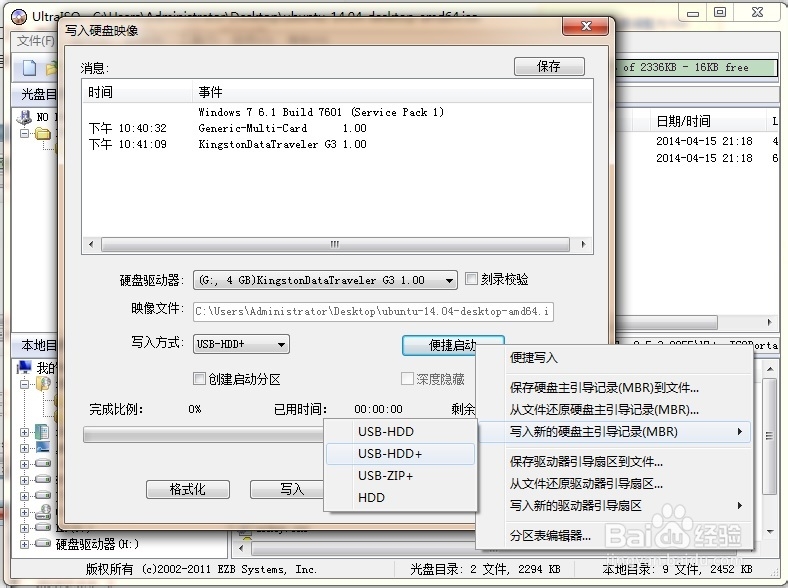
Task: Click the 日期/时间 column header in UltraISO
Action: pyautogui.click(x=707, y=121)
